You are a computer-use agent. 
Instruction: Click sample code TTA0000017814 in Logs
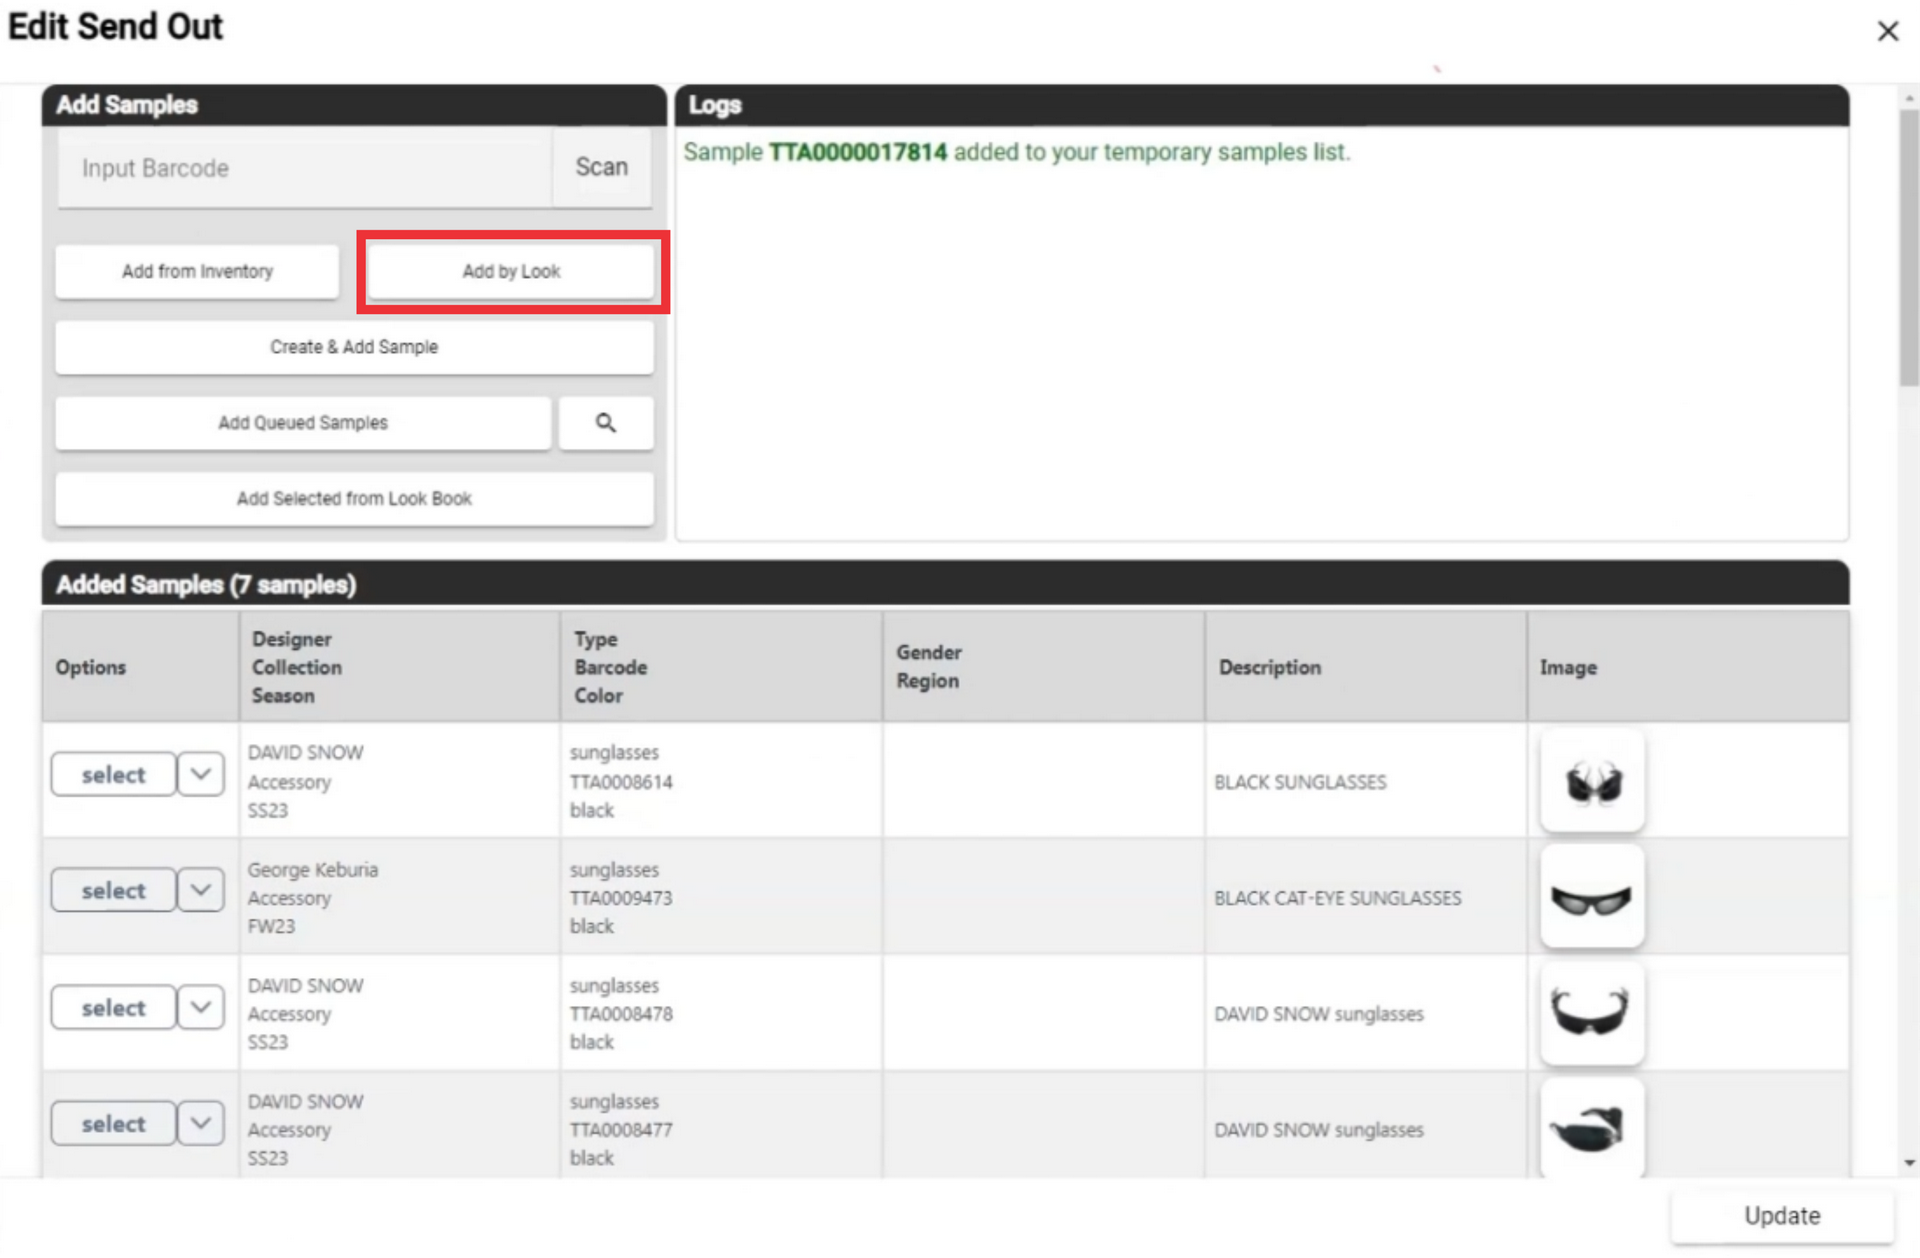click(x=857, y=152)
